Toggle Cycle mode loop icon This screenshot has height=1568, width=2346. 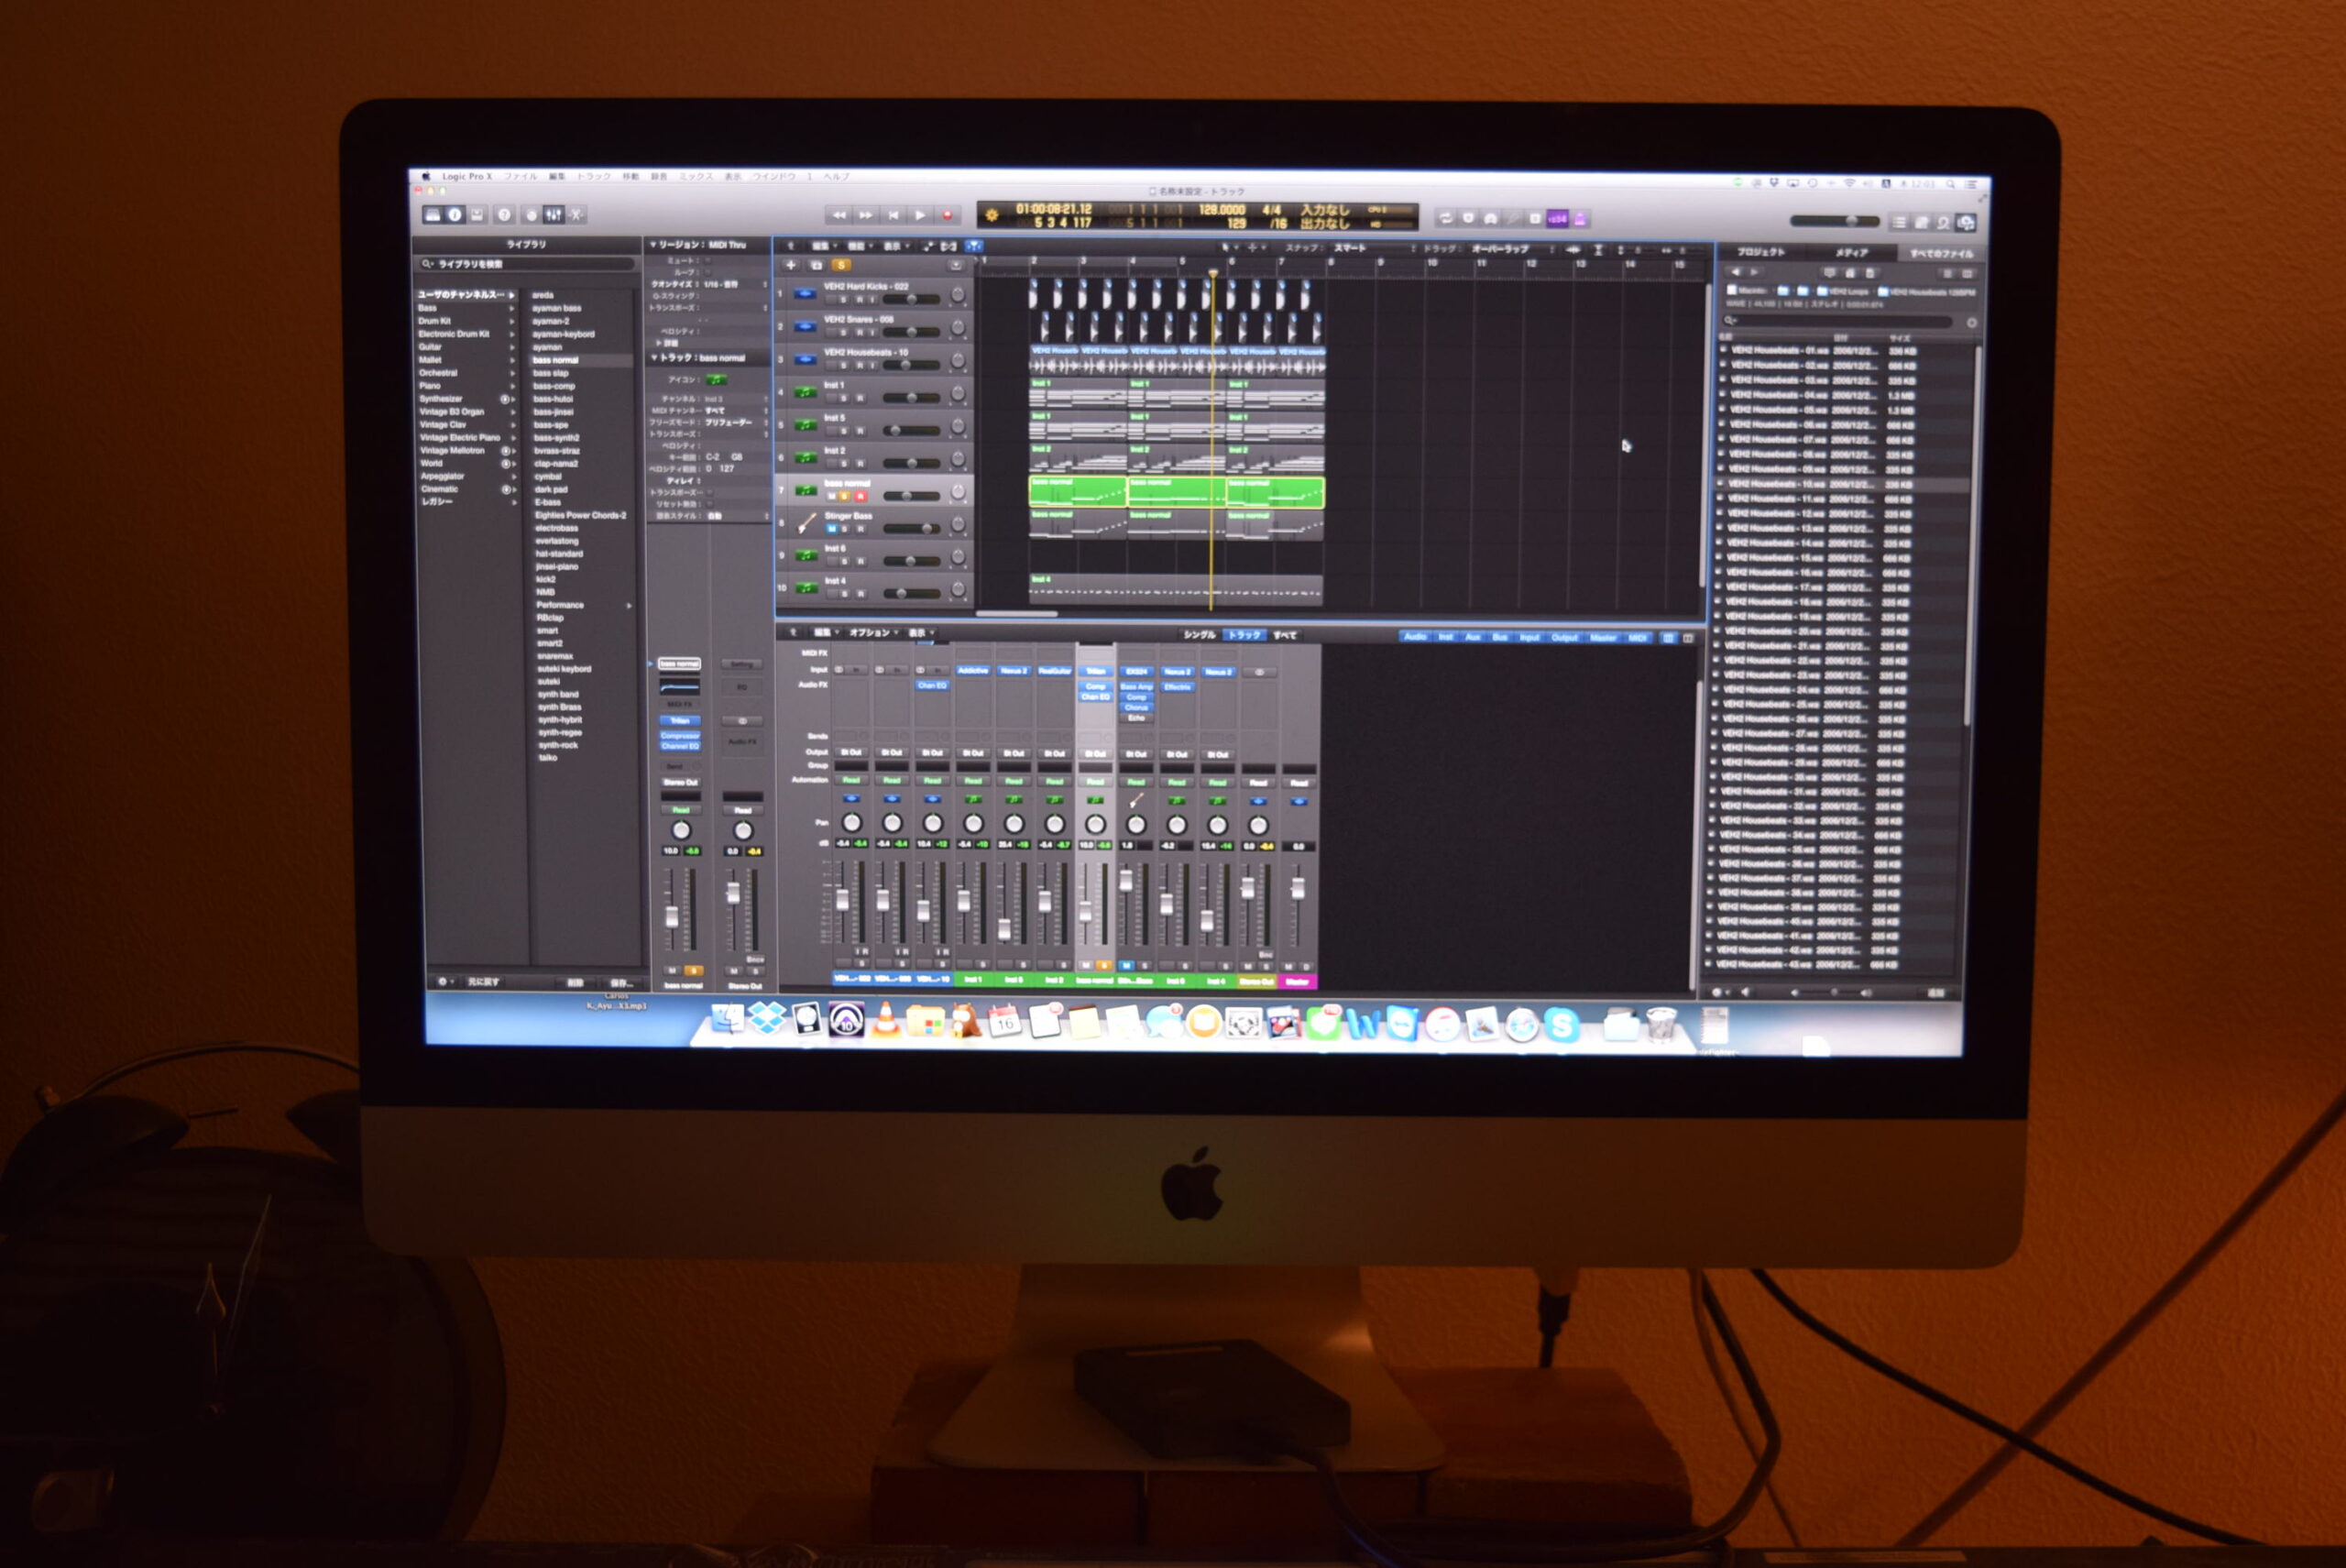click(x=1445, y=218)
